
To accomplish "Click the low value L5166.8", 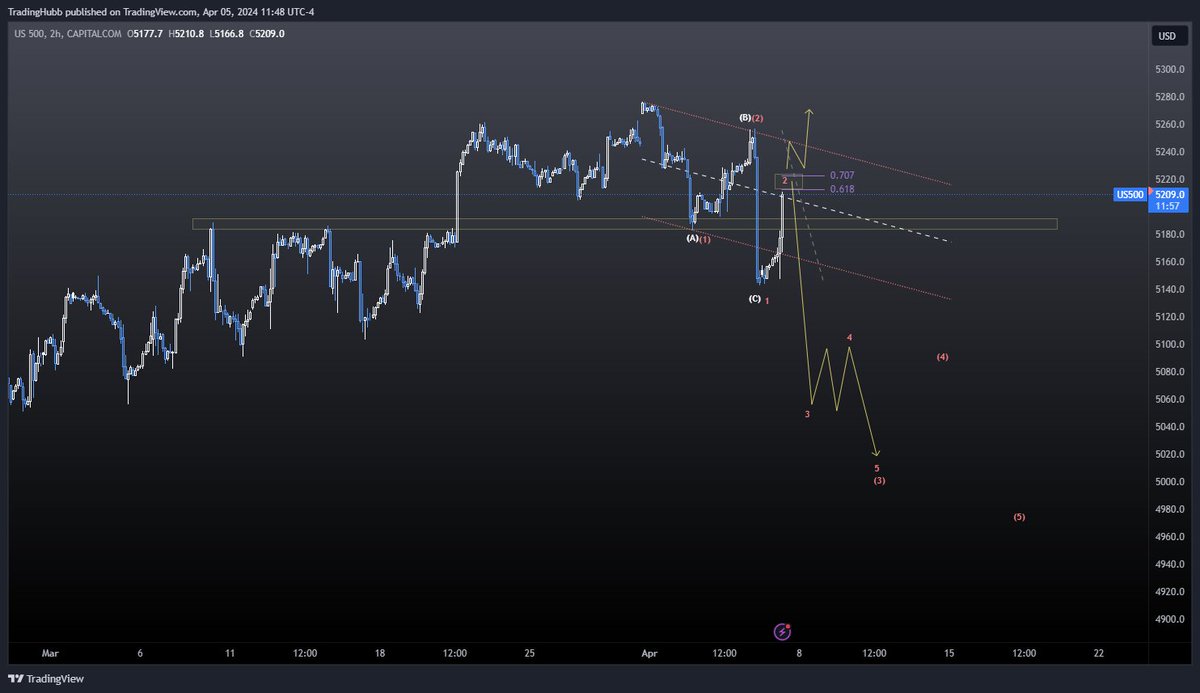I will pyautogui.click(x=226, y=33).
